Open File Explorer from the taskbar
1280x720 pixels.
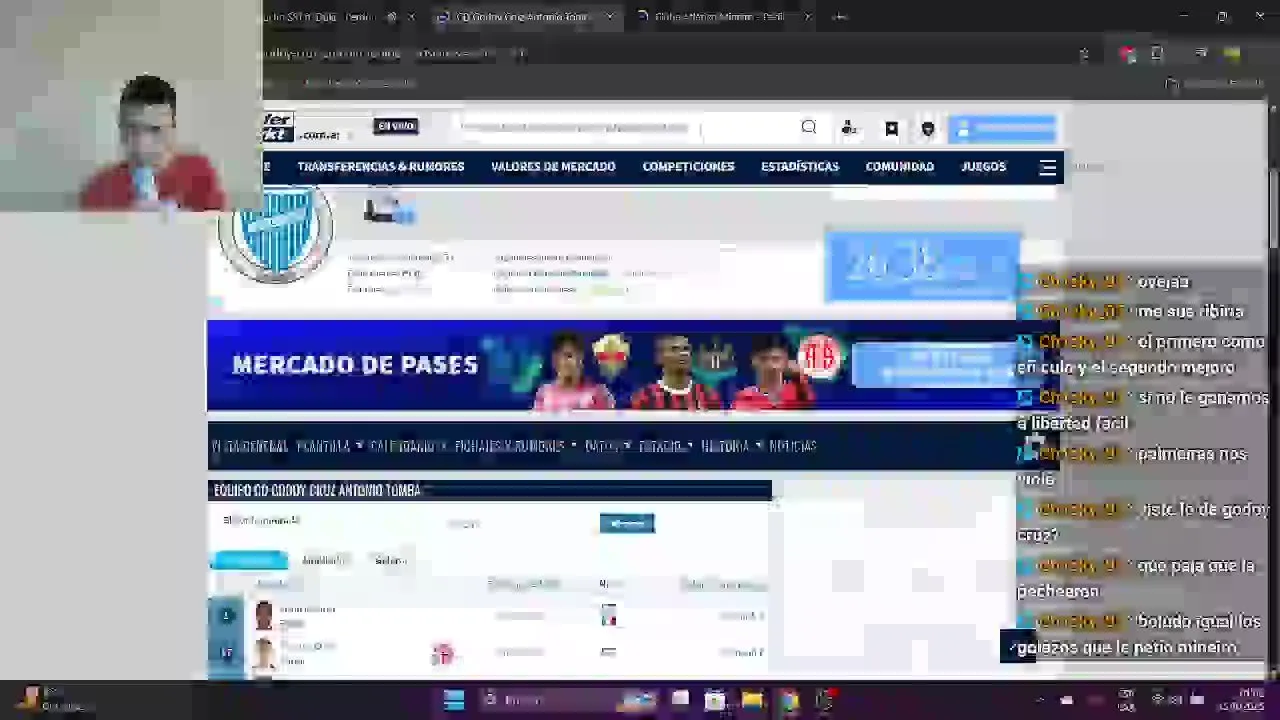point(752,700)
